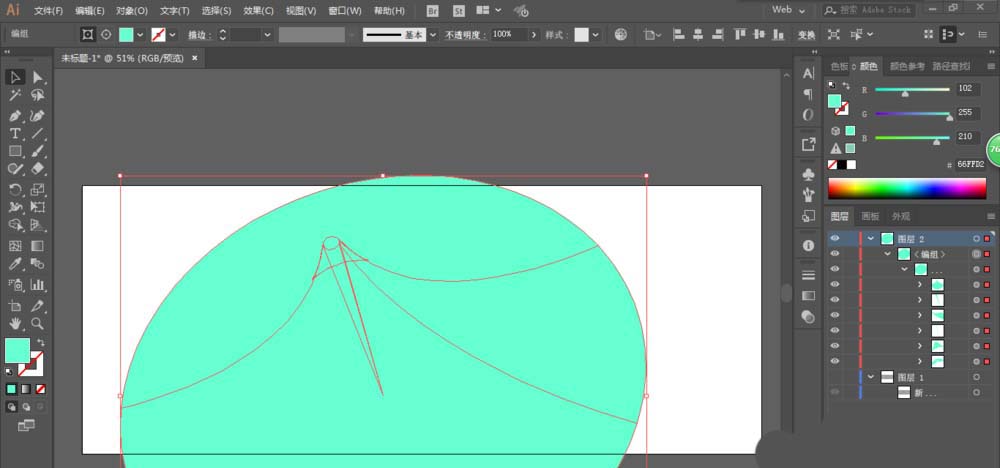
Task: Select the Free Transform tool
Action: tap(38, 207)
